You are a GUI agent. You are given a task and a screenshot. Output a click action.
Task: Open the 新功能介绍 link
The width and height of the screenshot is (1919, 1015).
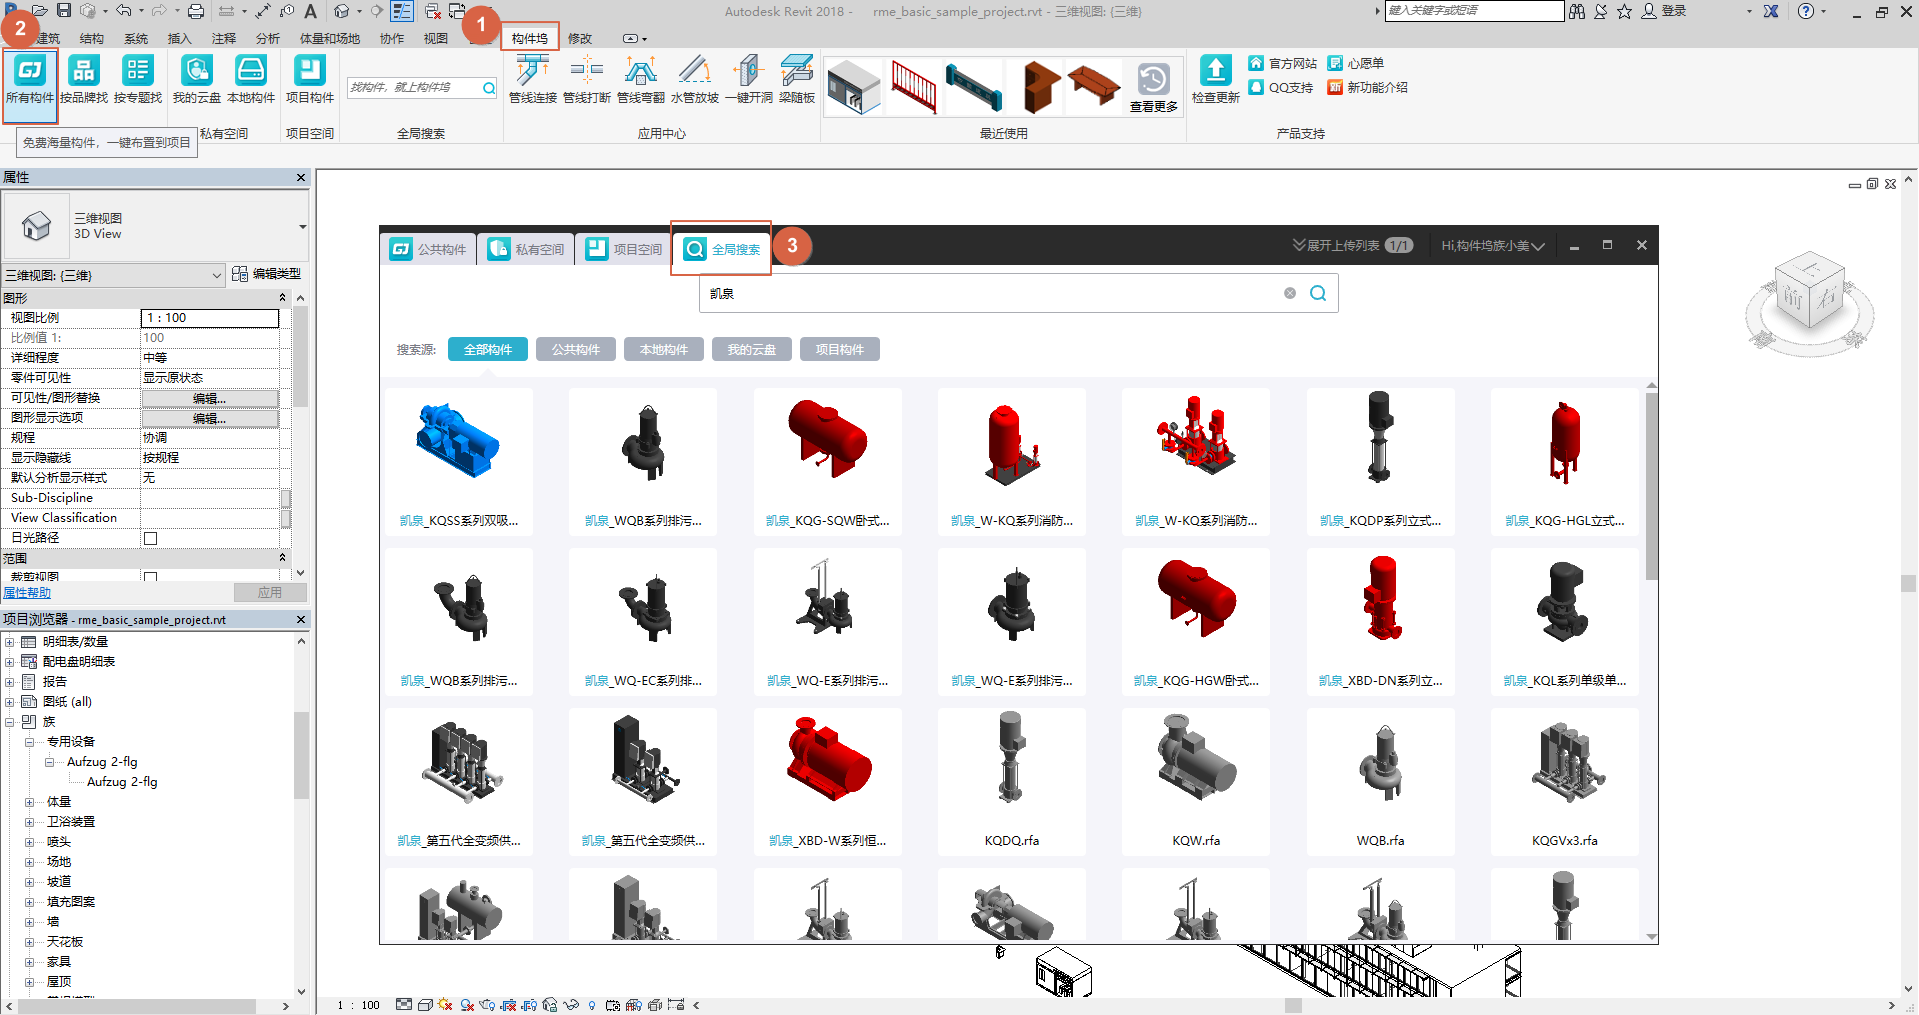(1368, 87)
